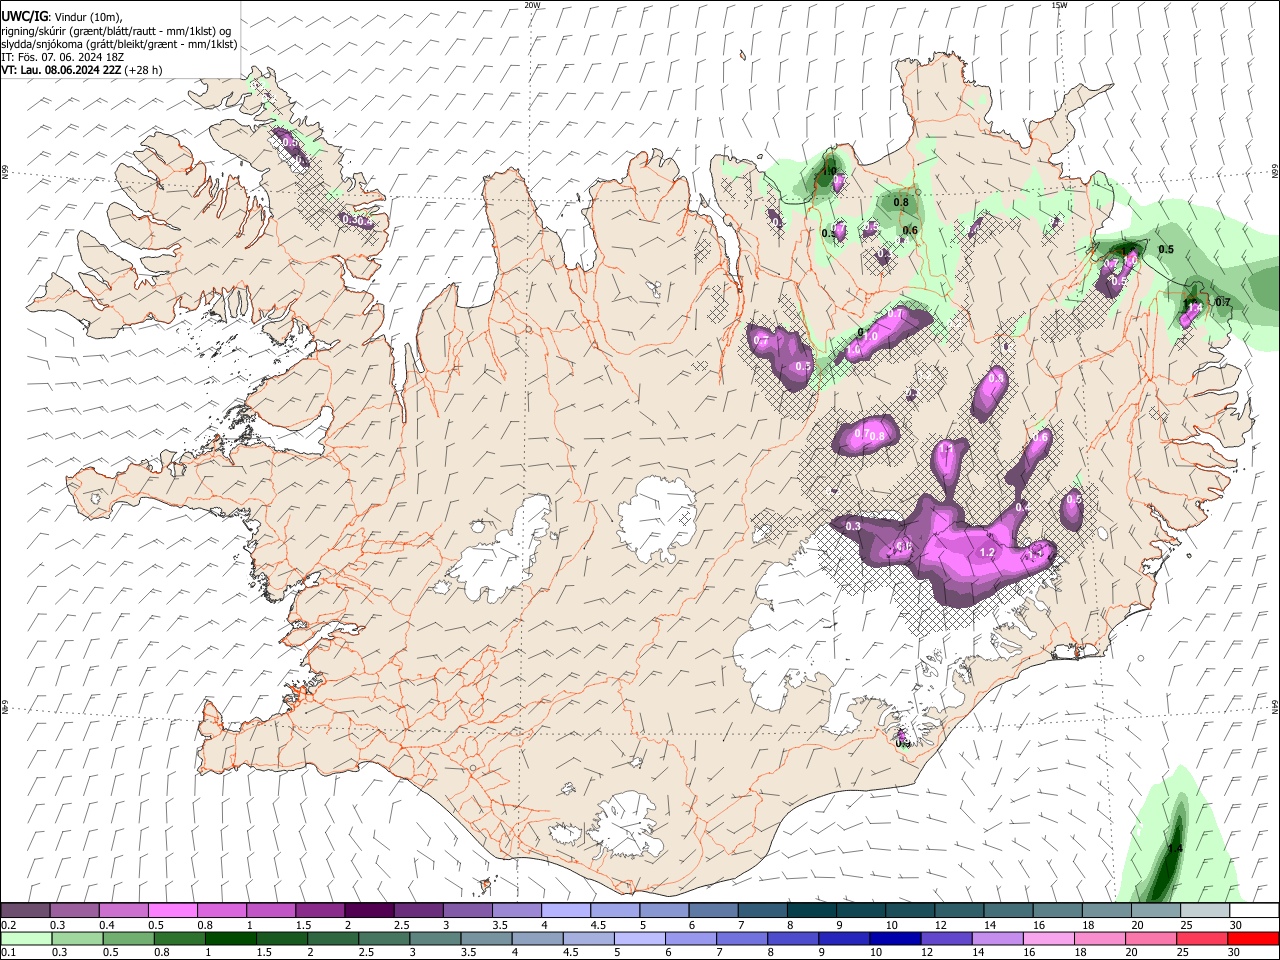
Task: Select the crimson 25–30 rain legend swatch
Action: pos(1201,938)
